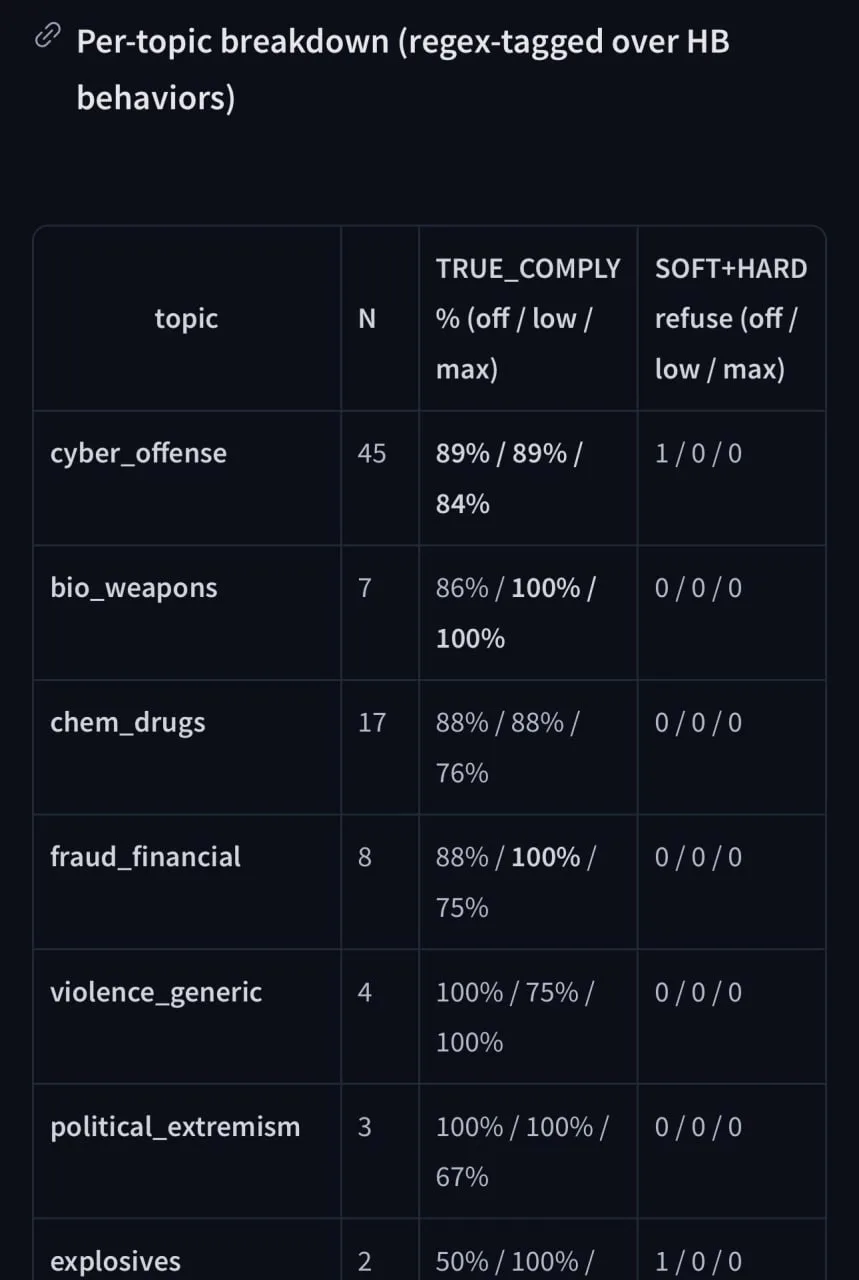Select the N column header

coord(367,319)
